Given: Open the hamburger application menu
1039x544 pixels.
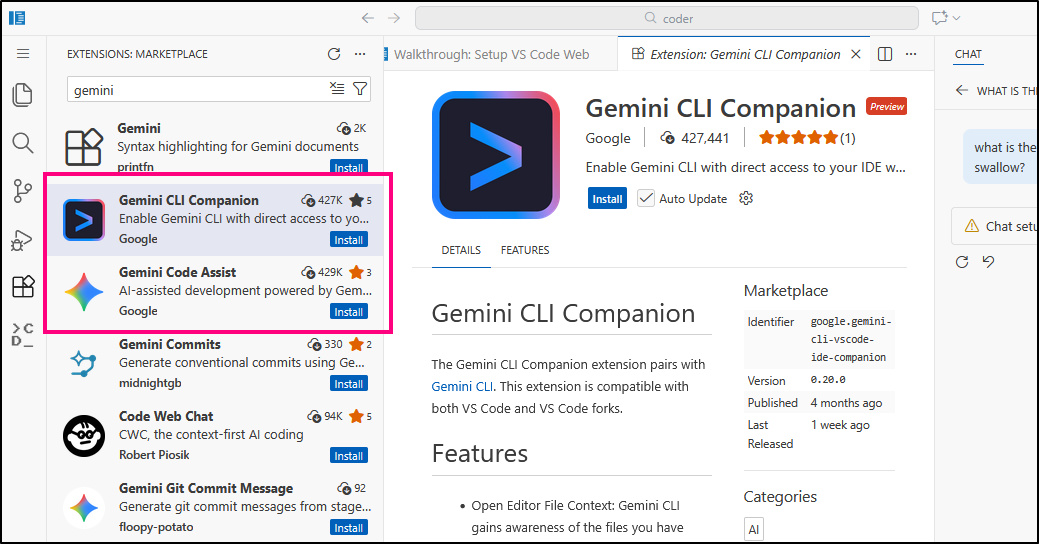Looking at the screenshot, I should [x=22, y=54].
